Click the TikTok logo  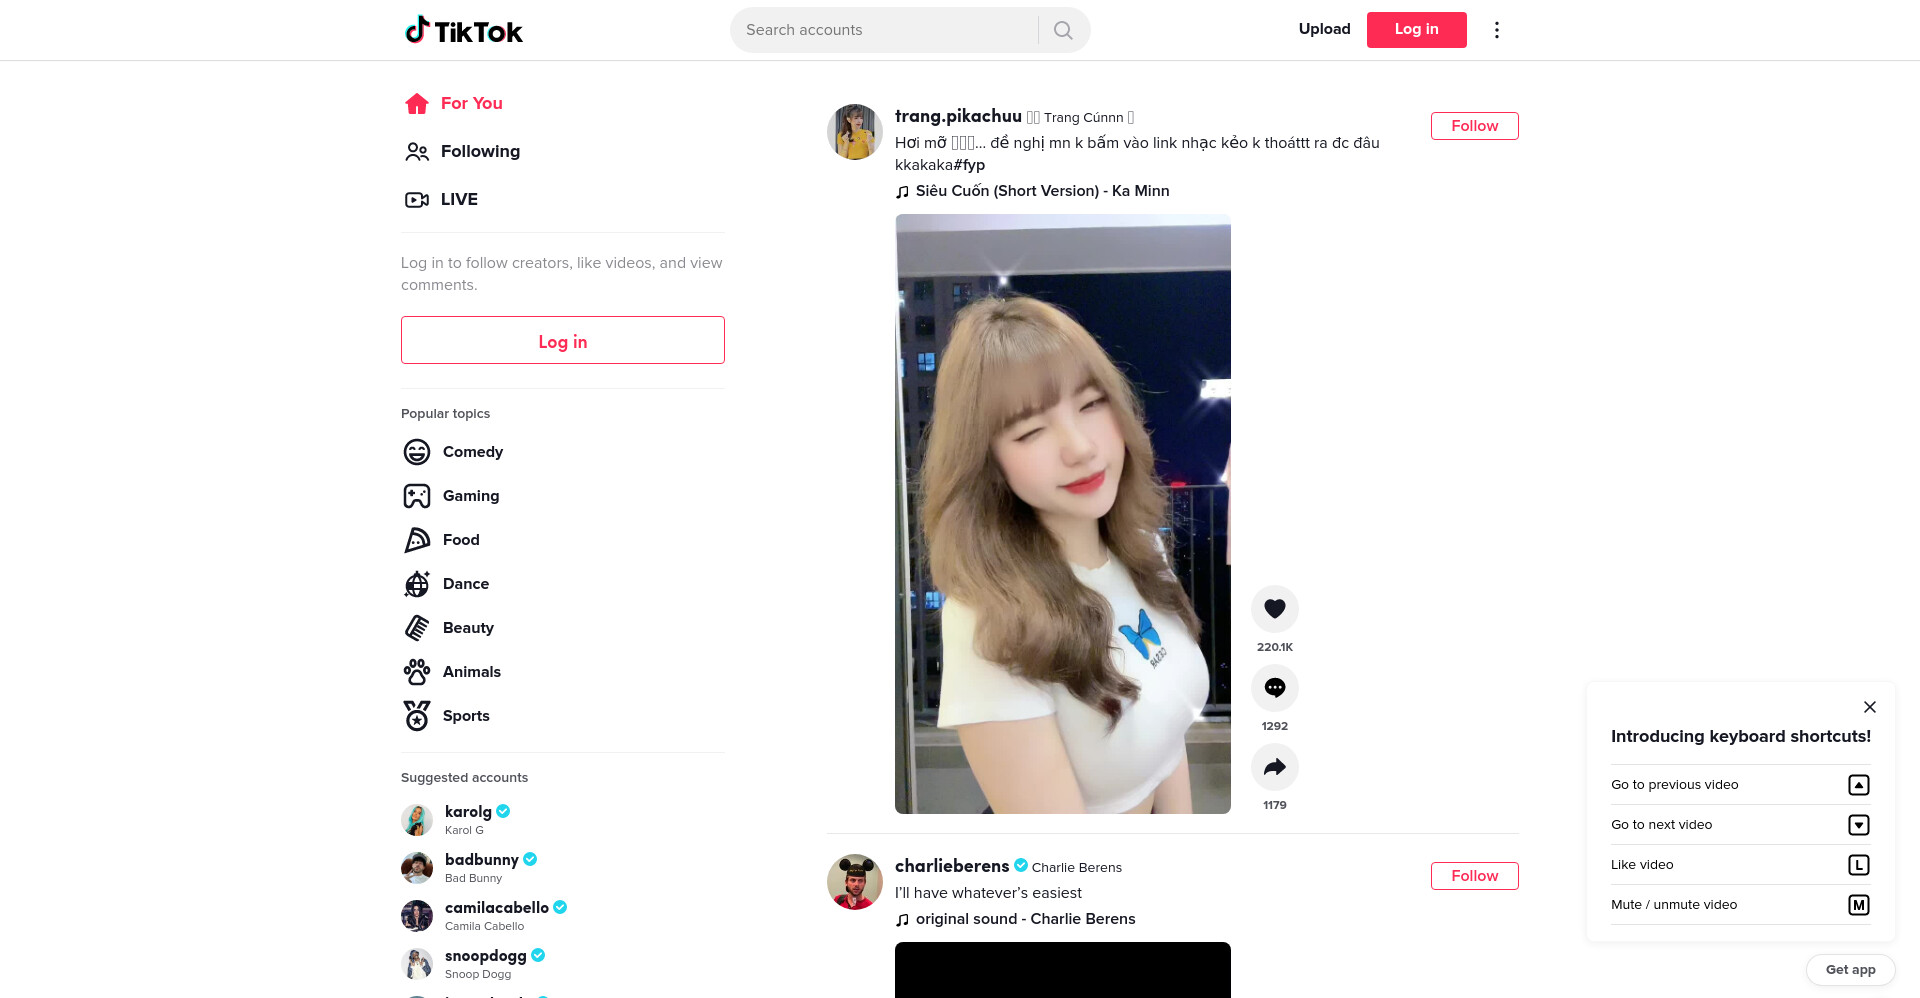(463, 30)
